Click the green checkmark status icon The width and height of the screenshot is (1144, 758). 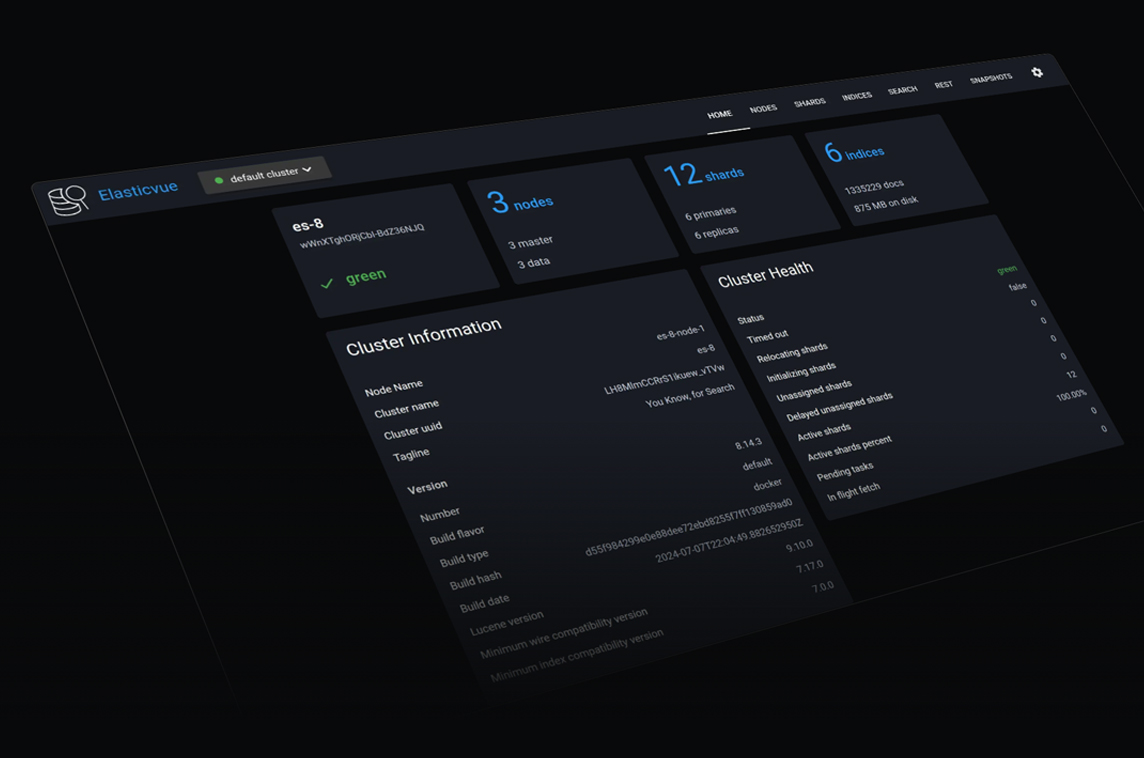(x=327, y=283)
